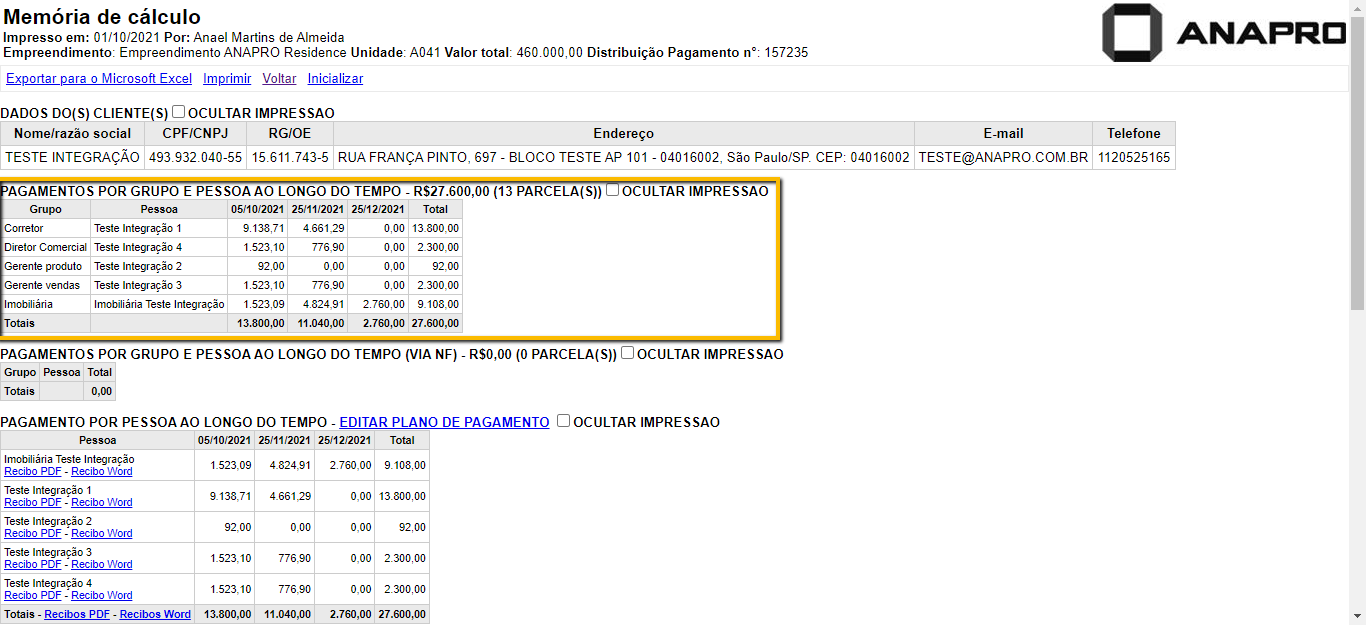Click the Imprimir link

click(227, 79)
